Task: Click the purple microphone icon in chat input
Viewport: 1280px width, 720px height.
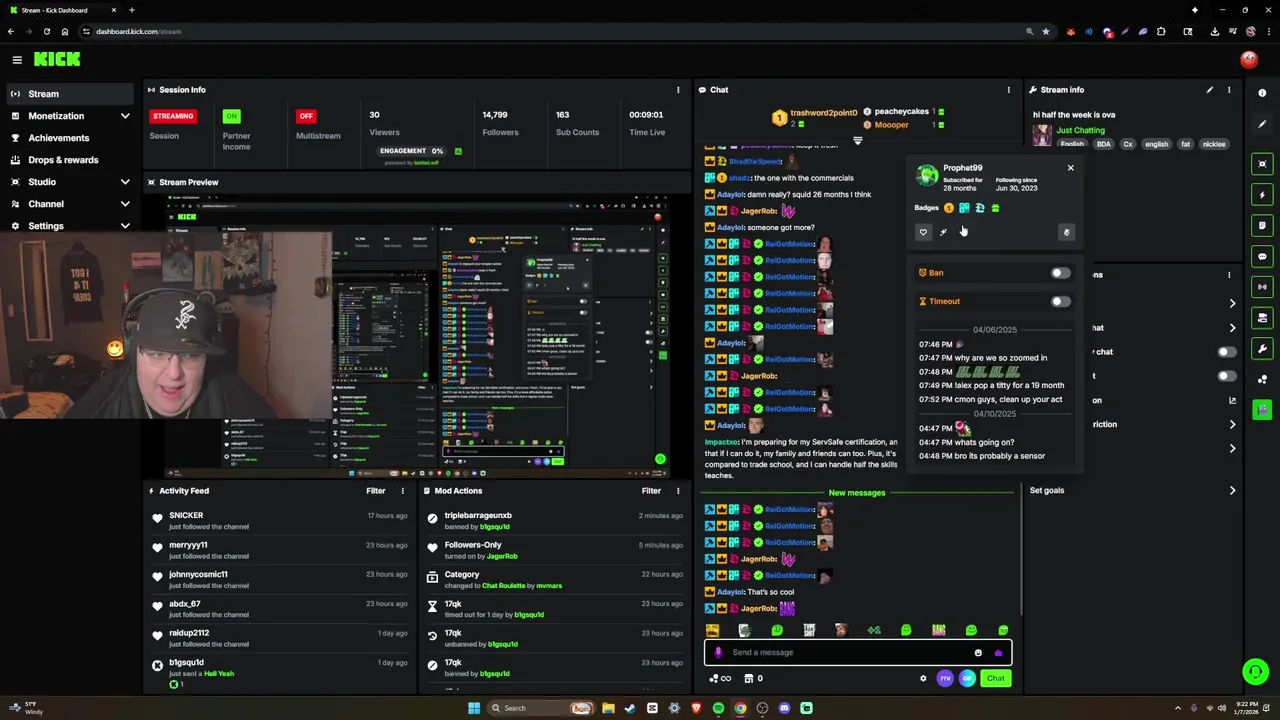Action: (x=718, y=652)
